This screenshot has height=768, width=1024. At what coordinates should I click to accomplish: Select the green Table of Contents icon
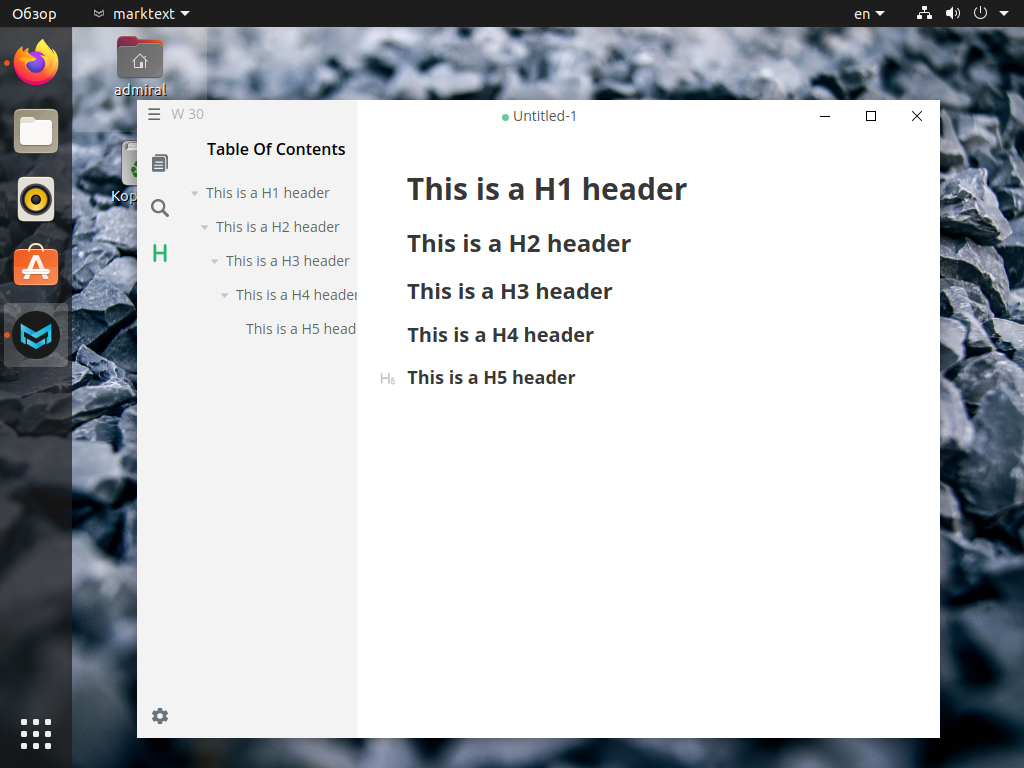[160, 253]
